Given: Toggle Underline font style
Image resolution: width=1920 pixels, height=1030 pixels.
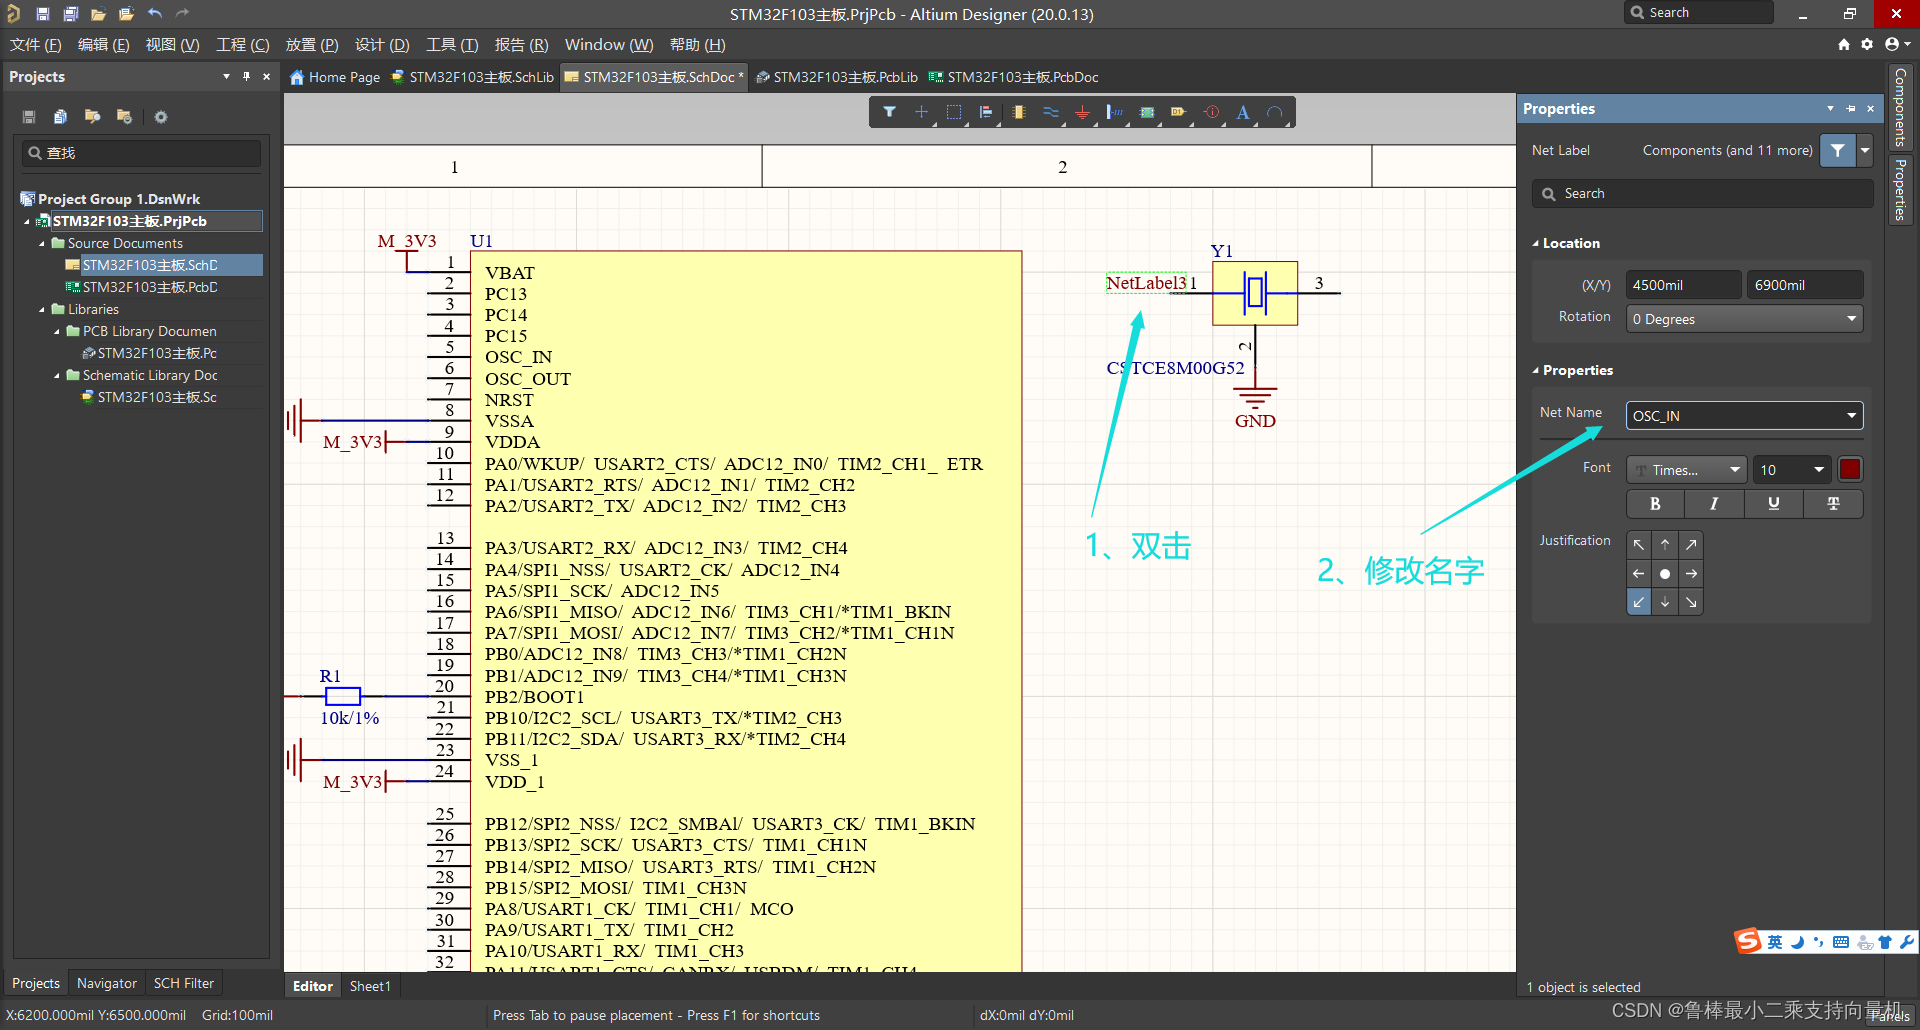Looking at the screenshot, I should tap(1773, 503).
